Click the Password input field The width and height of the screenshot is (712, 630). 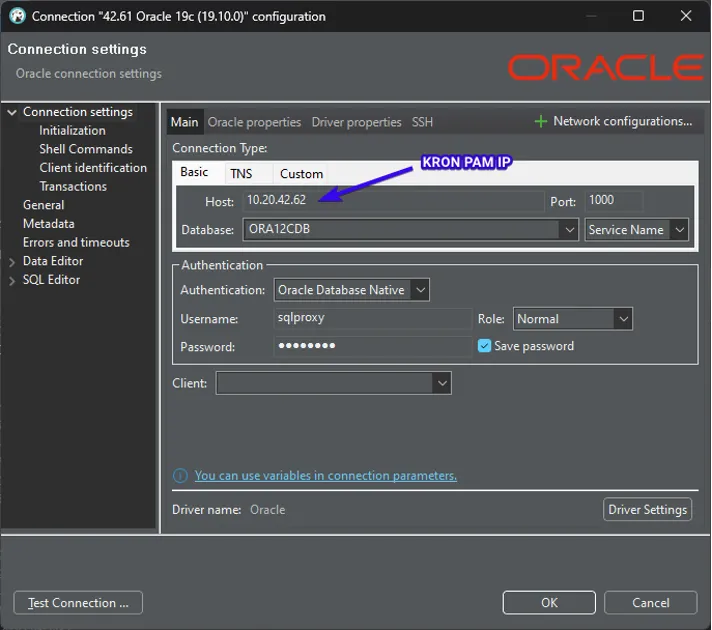pos(372,346)
